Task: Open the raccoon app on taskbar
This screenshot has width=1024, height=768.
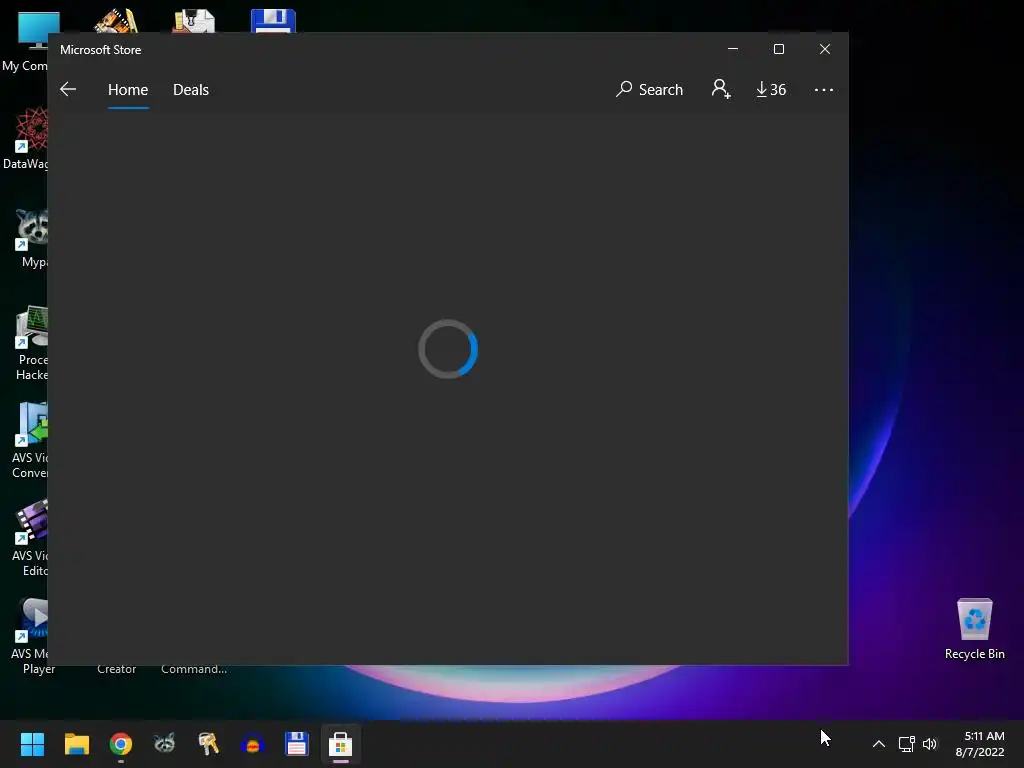Action: pyautogui.click(x=165, y=744)
